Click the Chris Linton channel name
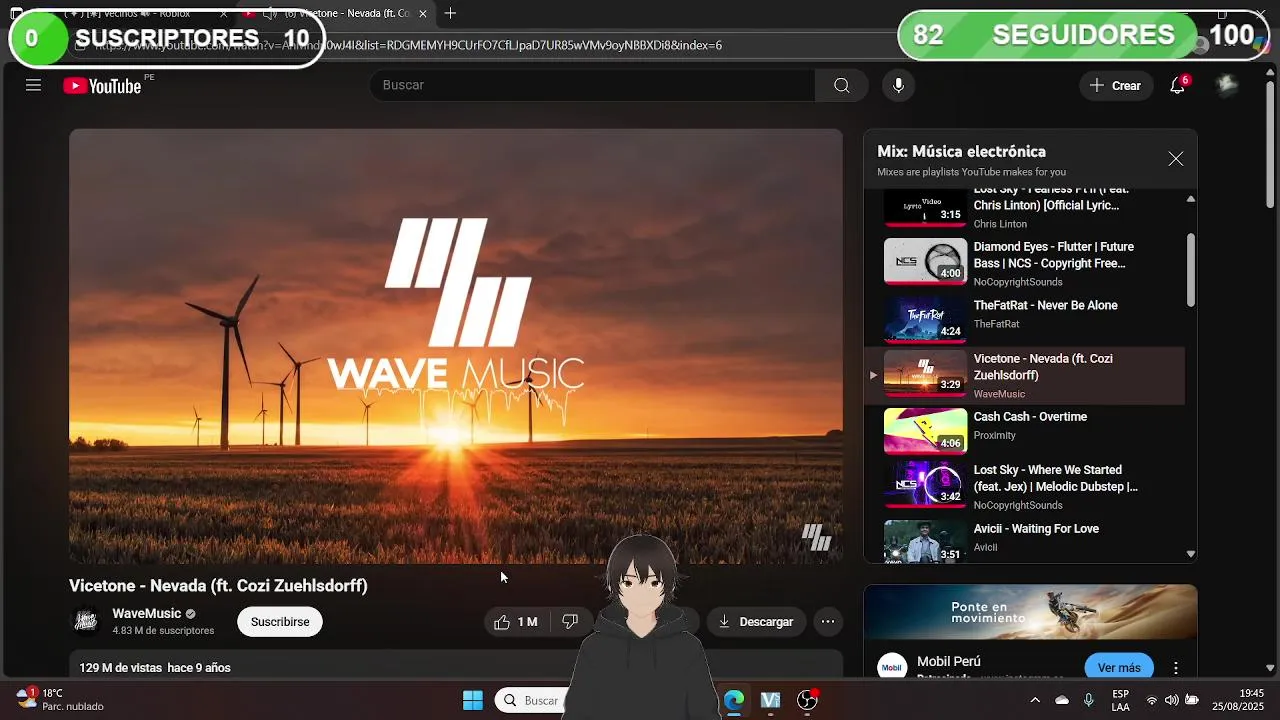The image size is (1280, 720). click(x=1000, y=224)
